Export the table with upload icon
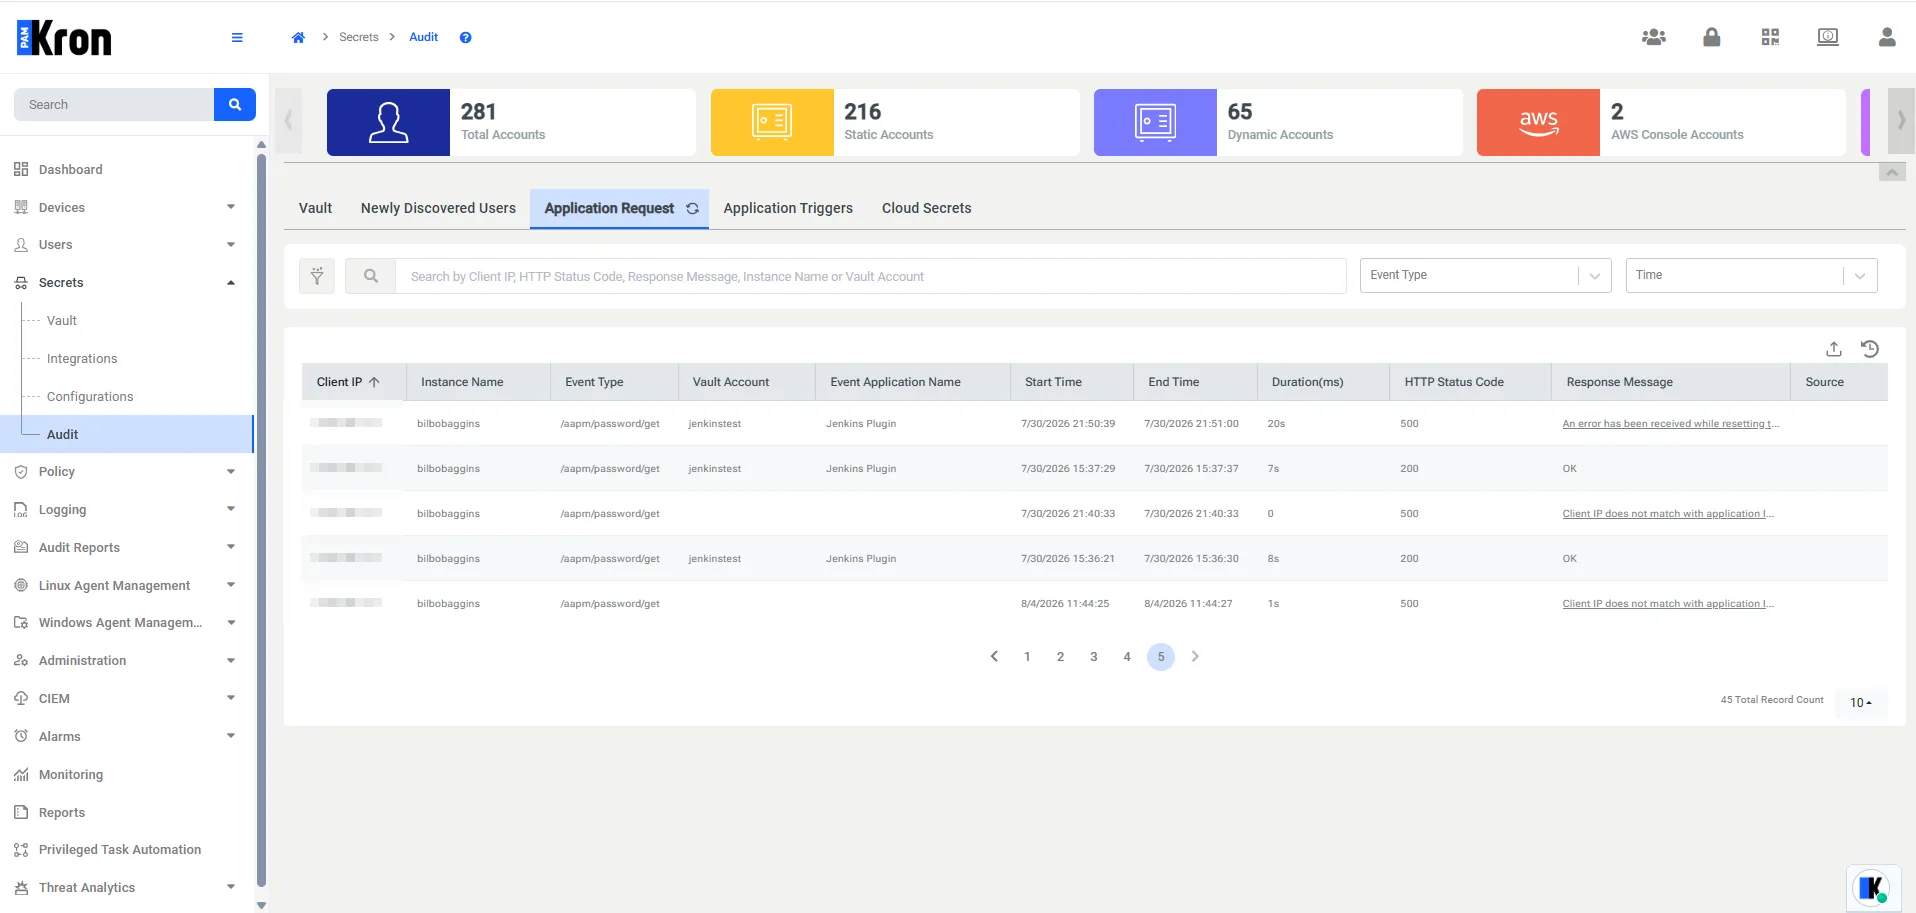This screenshot has width=1916, height=913. coord(1833,349)
